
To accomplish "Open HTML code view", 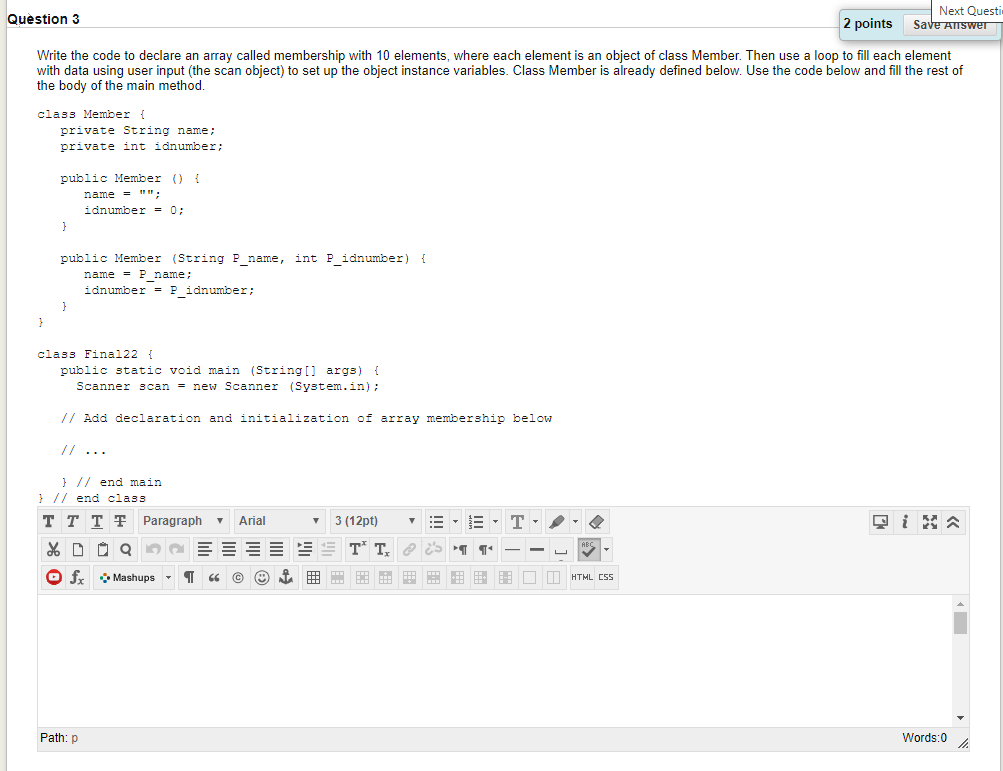I will [x=581, y=577].
